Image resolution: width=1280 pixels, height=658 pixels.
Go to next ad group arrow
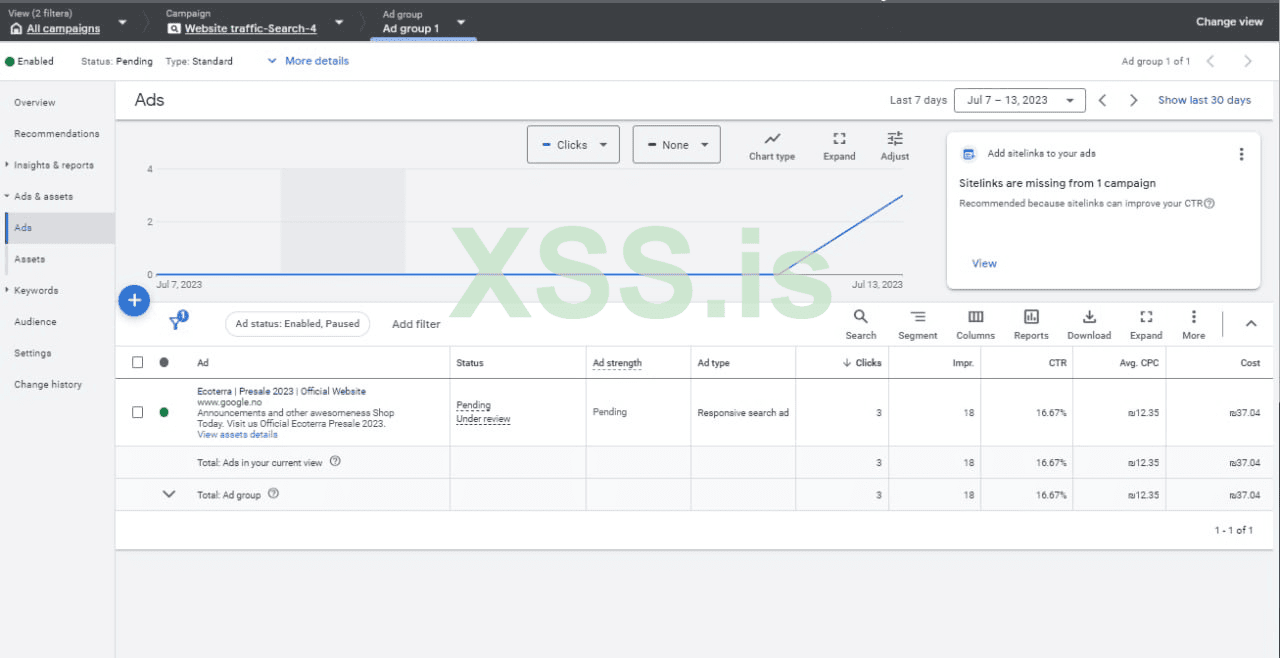[x=1247, y=61]
